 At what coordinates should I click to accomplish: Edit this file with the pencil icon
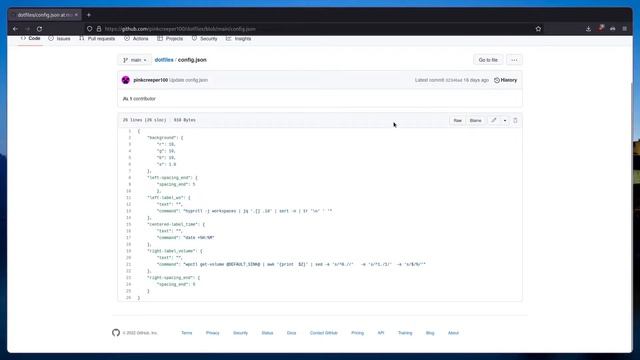point(494,120)
